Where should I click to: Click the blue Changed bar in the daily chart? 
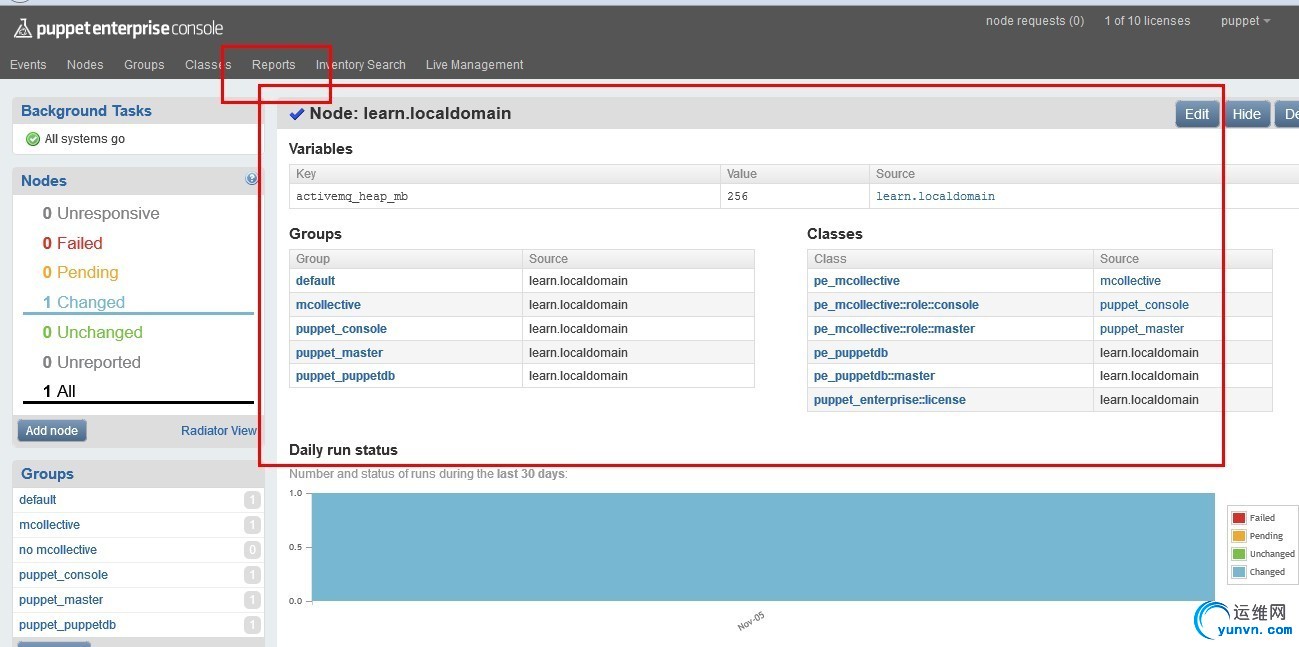[763, 547]
